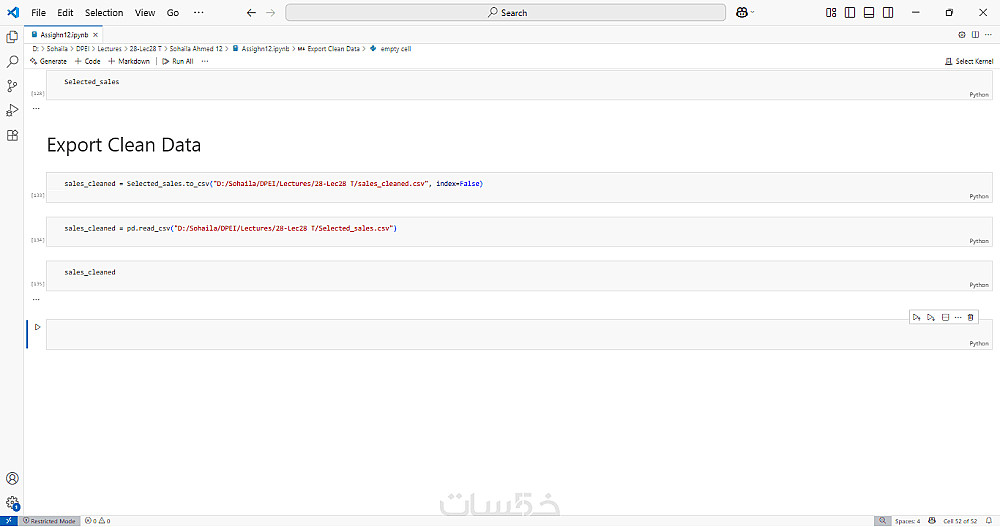Open errors and warnings status item
This screenshot has width=1000, height=527.
pyautogui.click(x=98, y=521)
